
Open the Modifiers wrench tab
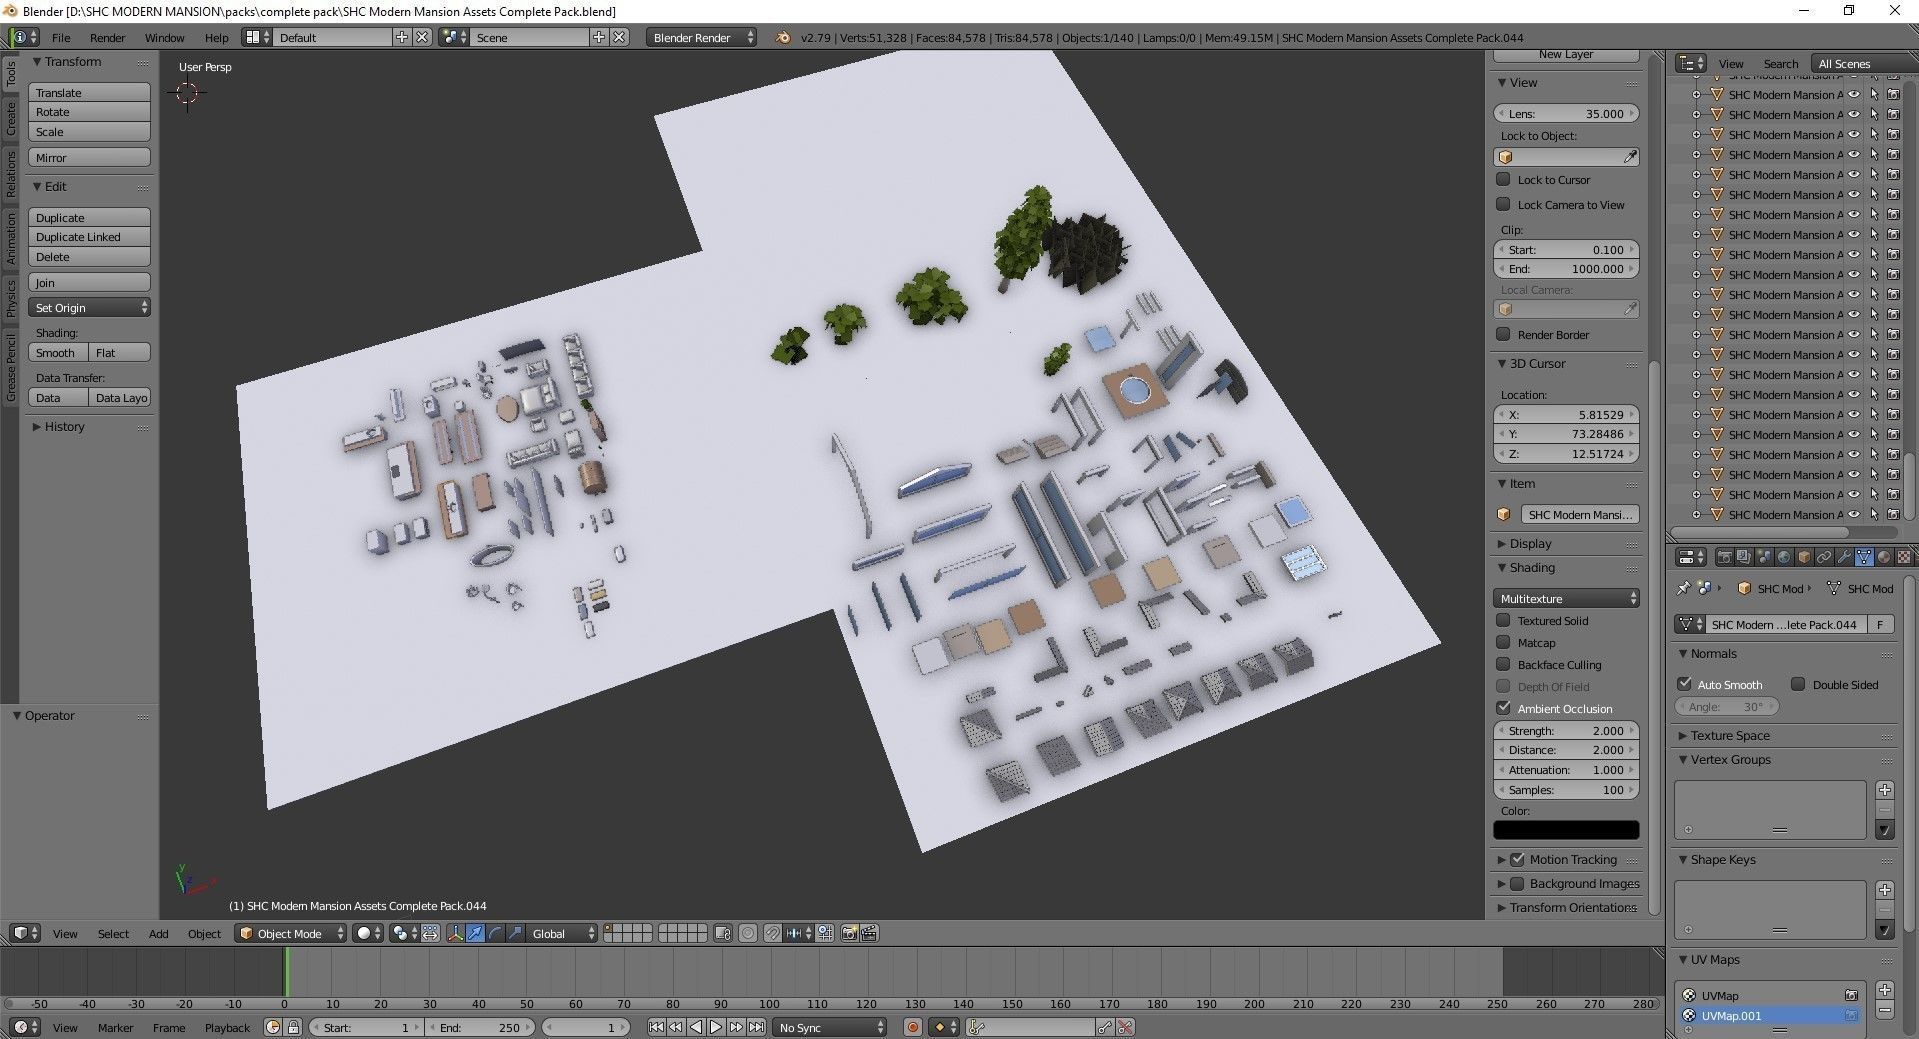coord(1844,557)
